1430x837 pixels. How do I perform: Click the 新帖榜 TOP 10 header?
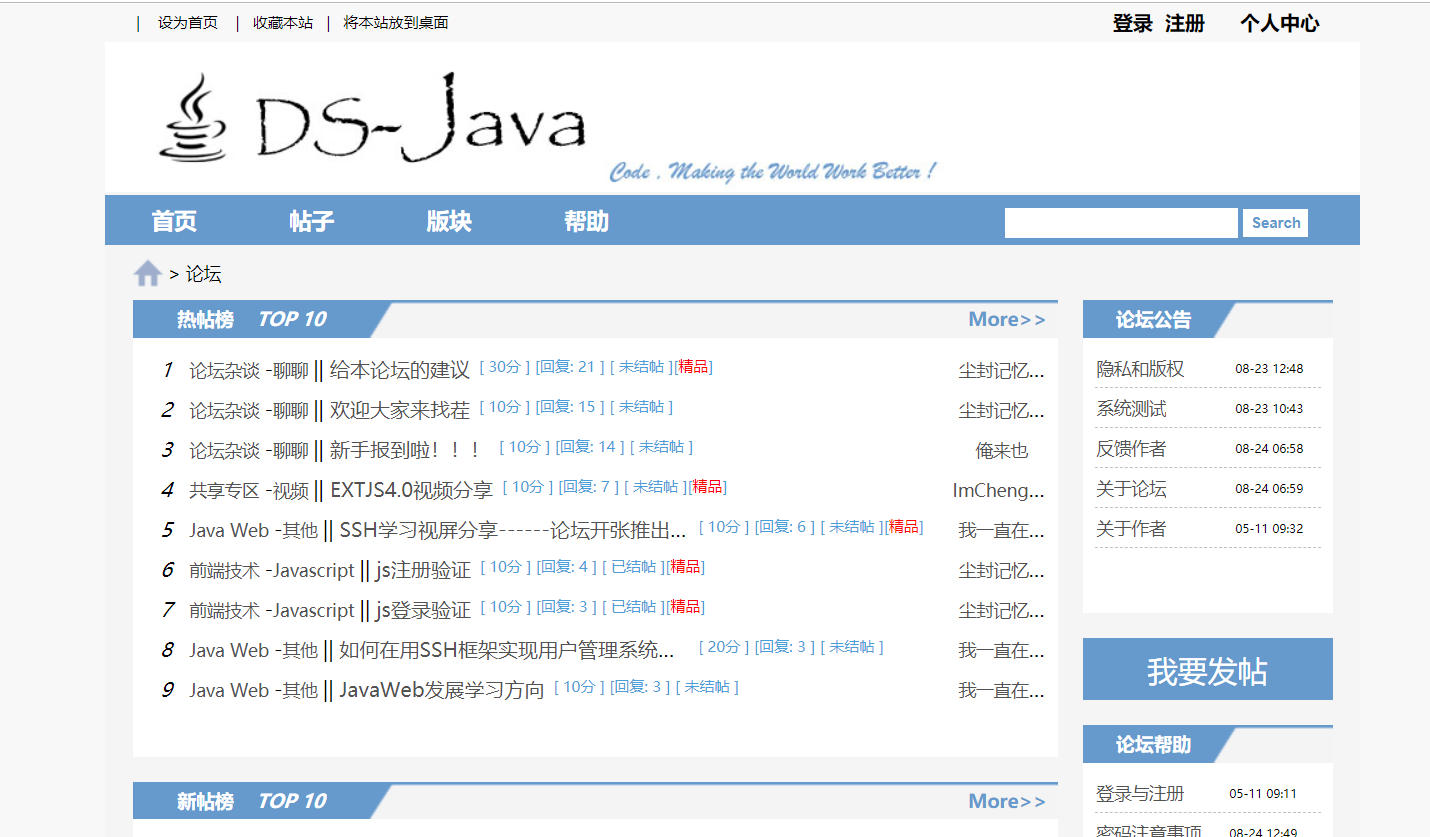point(252,801)
